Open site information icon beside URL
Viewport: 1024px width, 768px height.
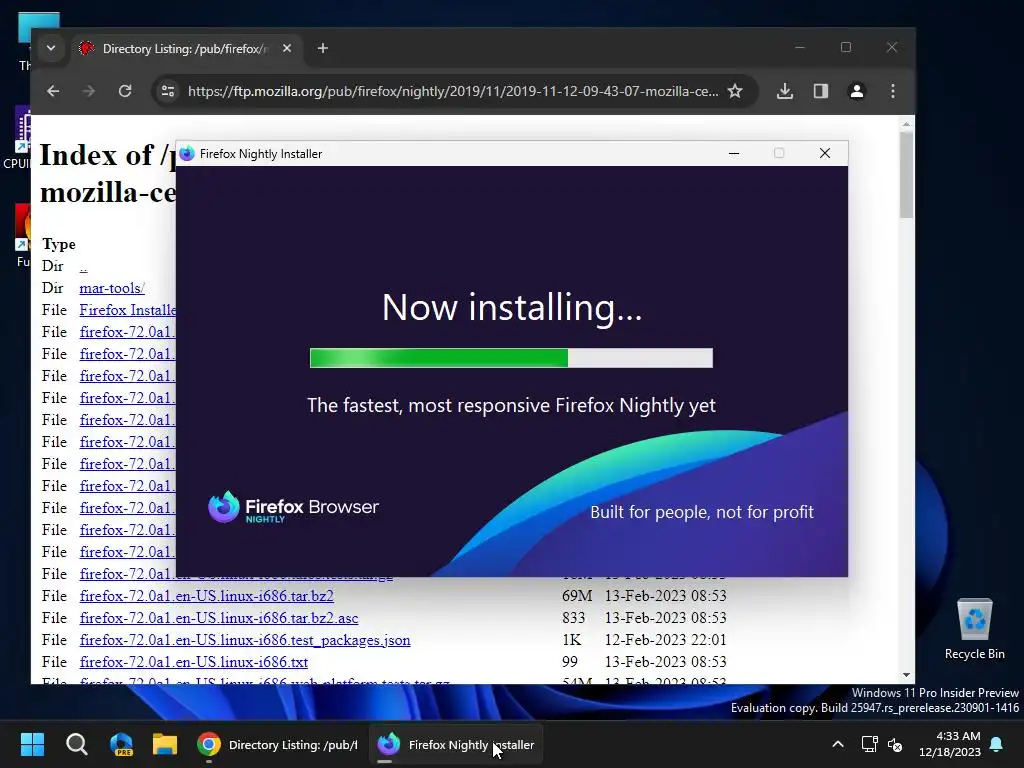point(168,91)
